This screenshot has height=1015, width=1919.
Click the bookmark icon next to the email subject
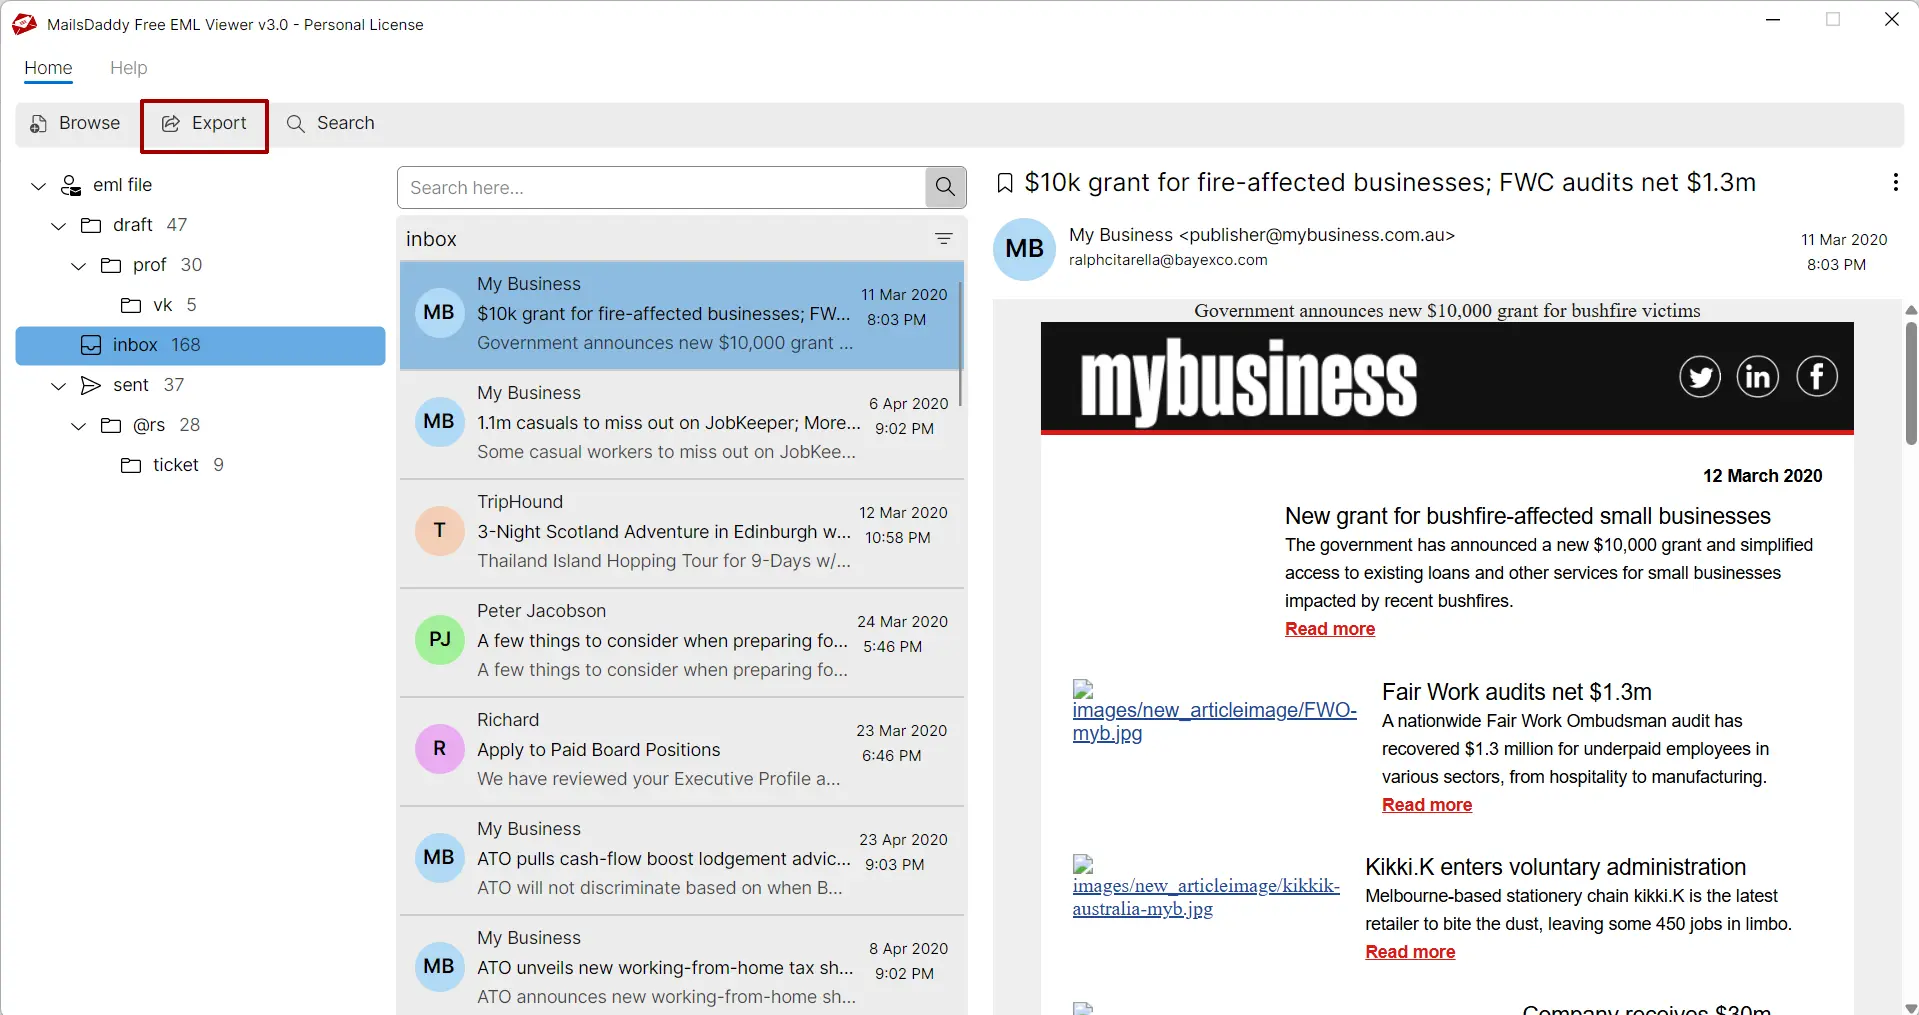[1004, 182]
